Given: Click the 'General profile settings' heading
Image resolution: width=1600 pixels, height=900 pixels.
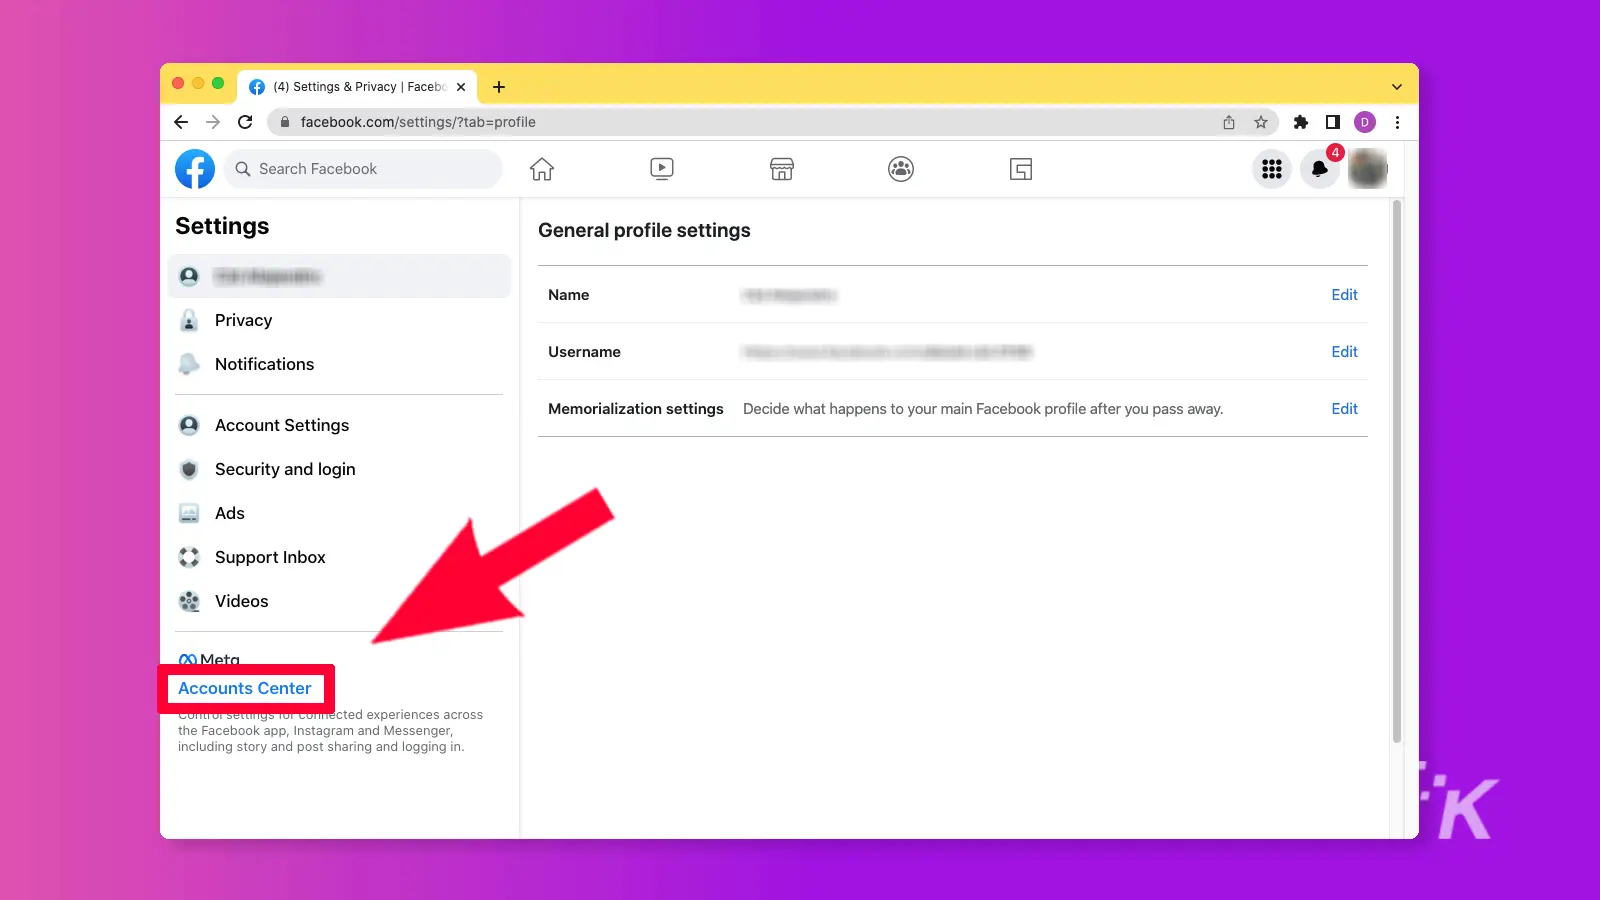Looking at the screenshot, I should [x=644, y=230].
